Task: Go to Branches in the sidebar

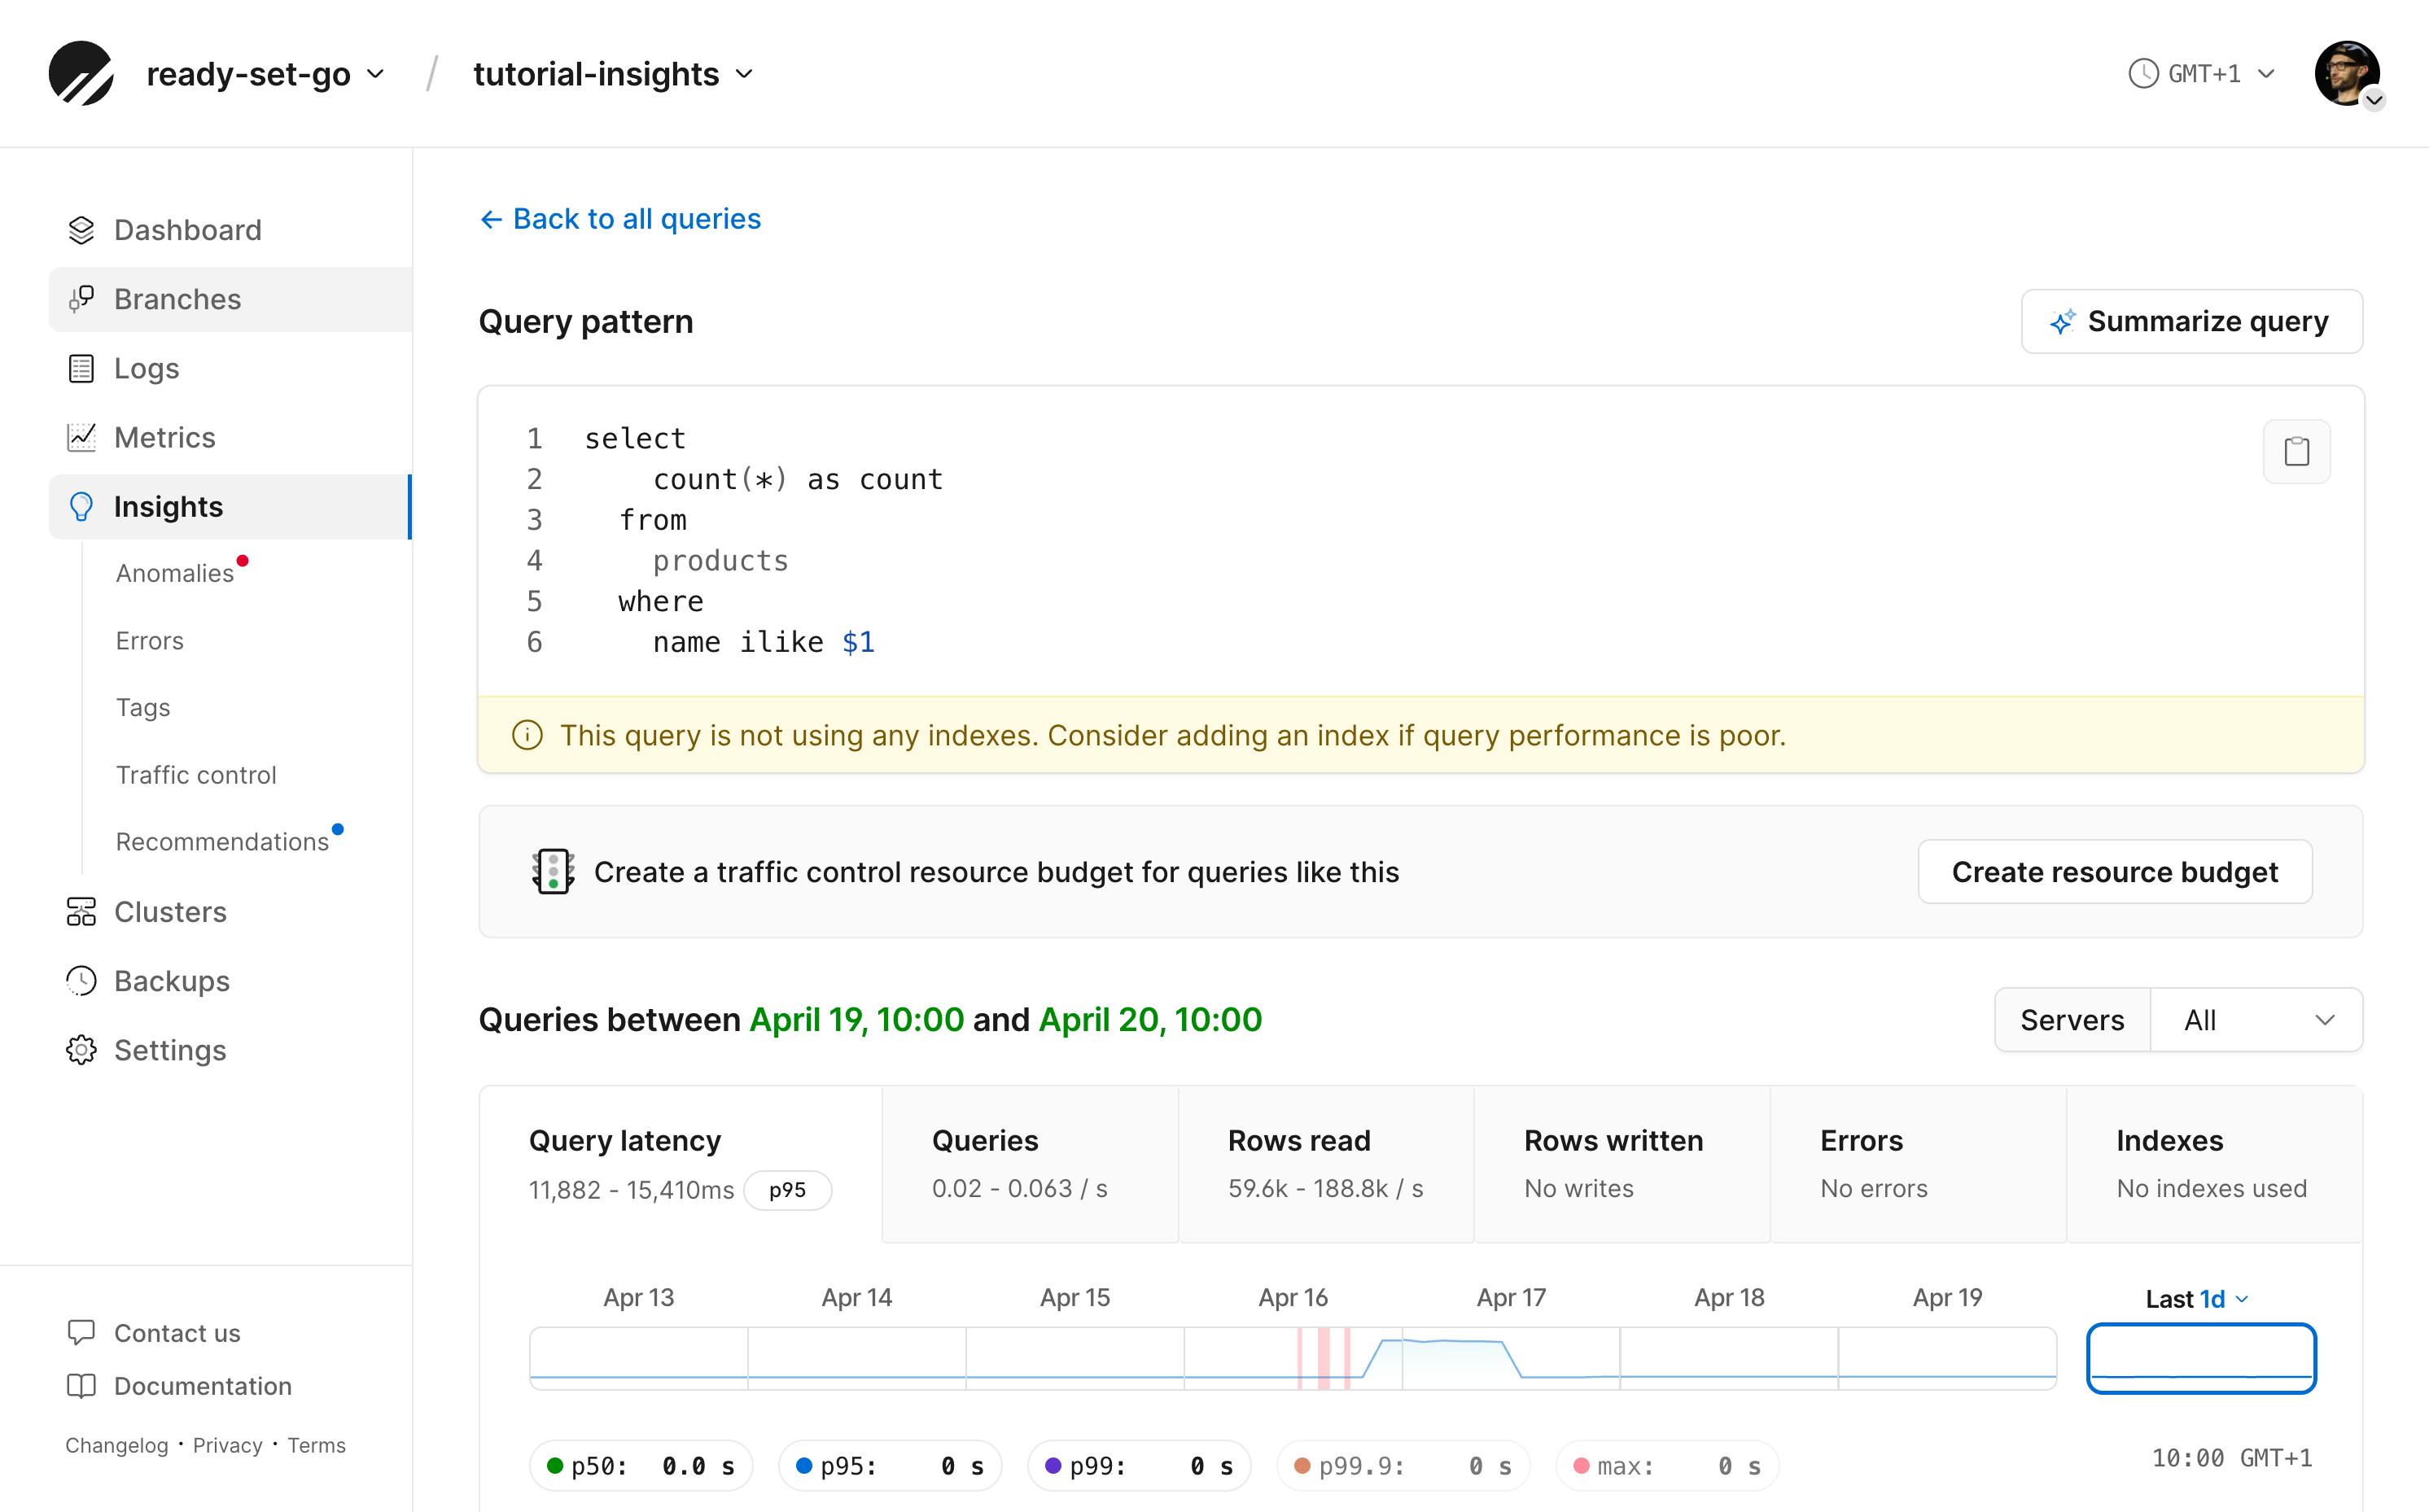Action: click(x=230, y=299)
